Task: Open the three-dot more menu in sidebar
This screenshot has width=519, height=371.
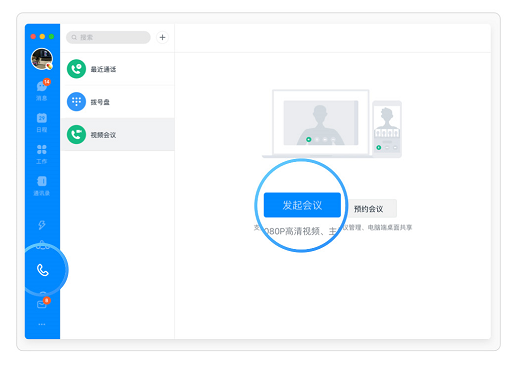Action: pyautogui.click(x=42, y=324)
